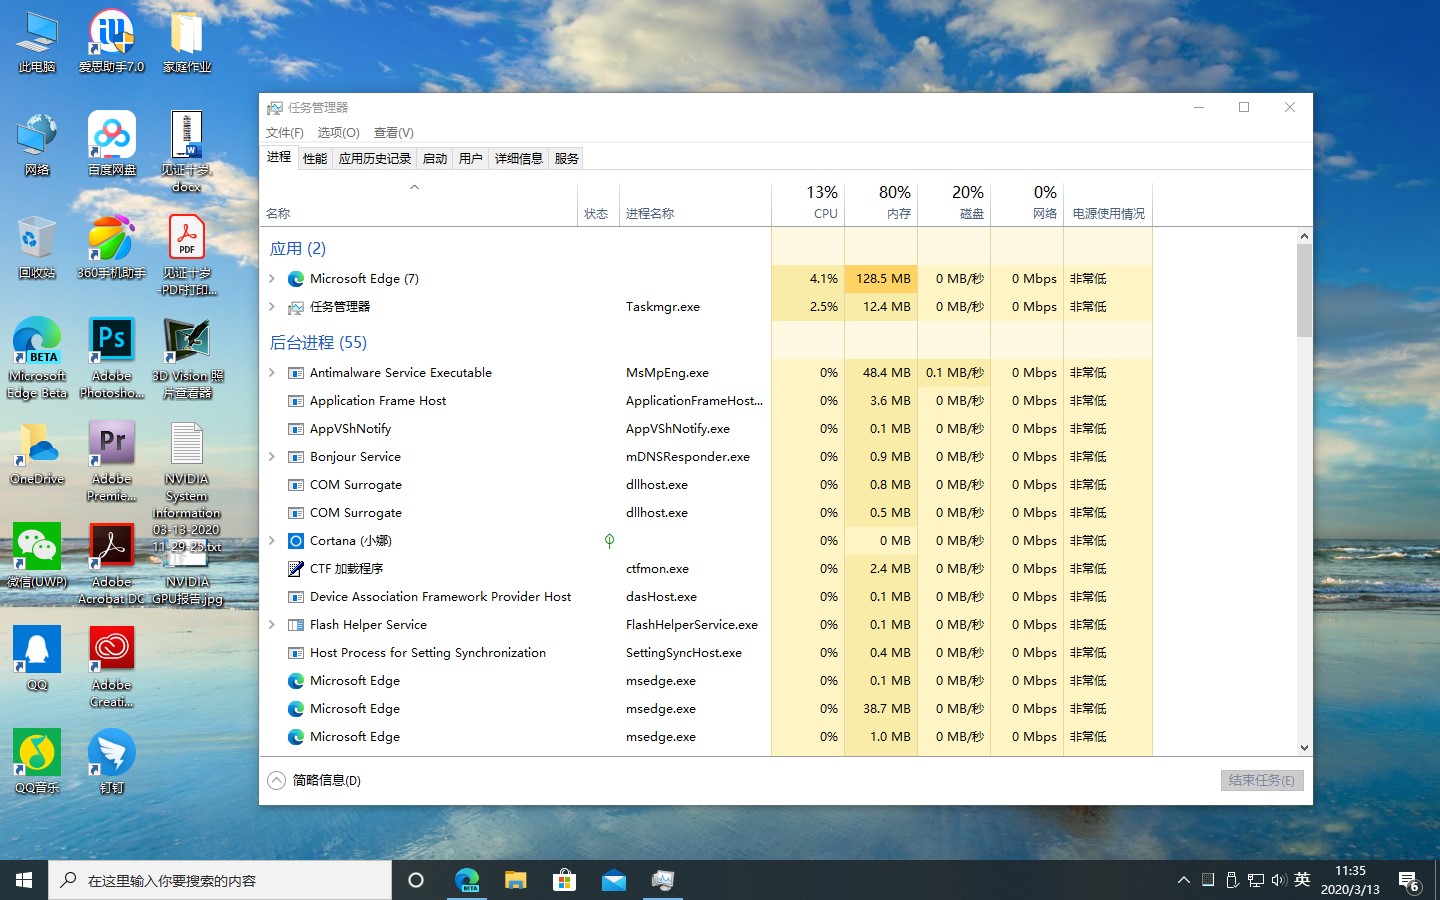Open QQ音乐 desktop shortcut
Image resolution: width=1440 pixels, height=900 pixels.
[37, 762]
